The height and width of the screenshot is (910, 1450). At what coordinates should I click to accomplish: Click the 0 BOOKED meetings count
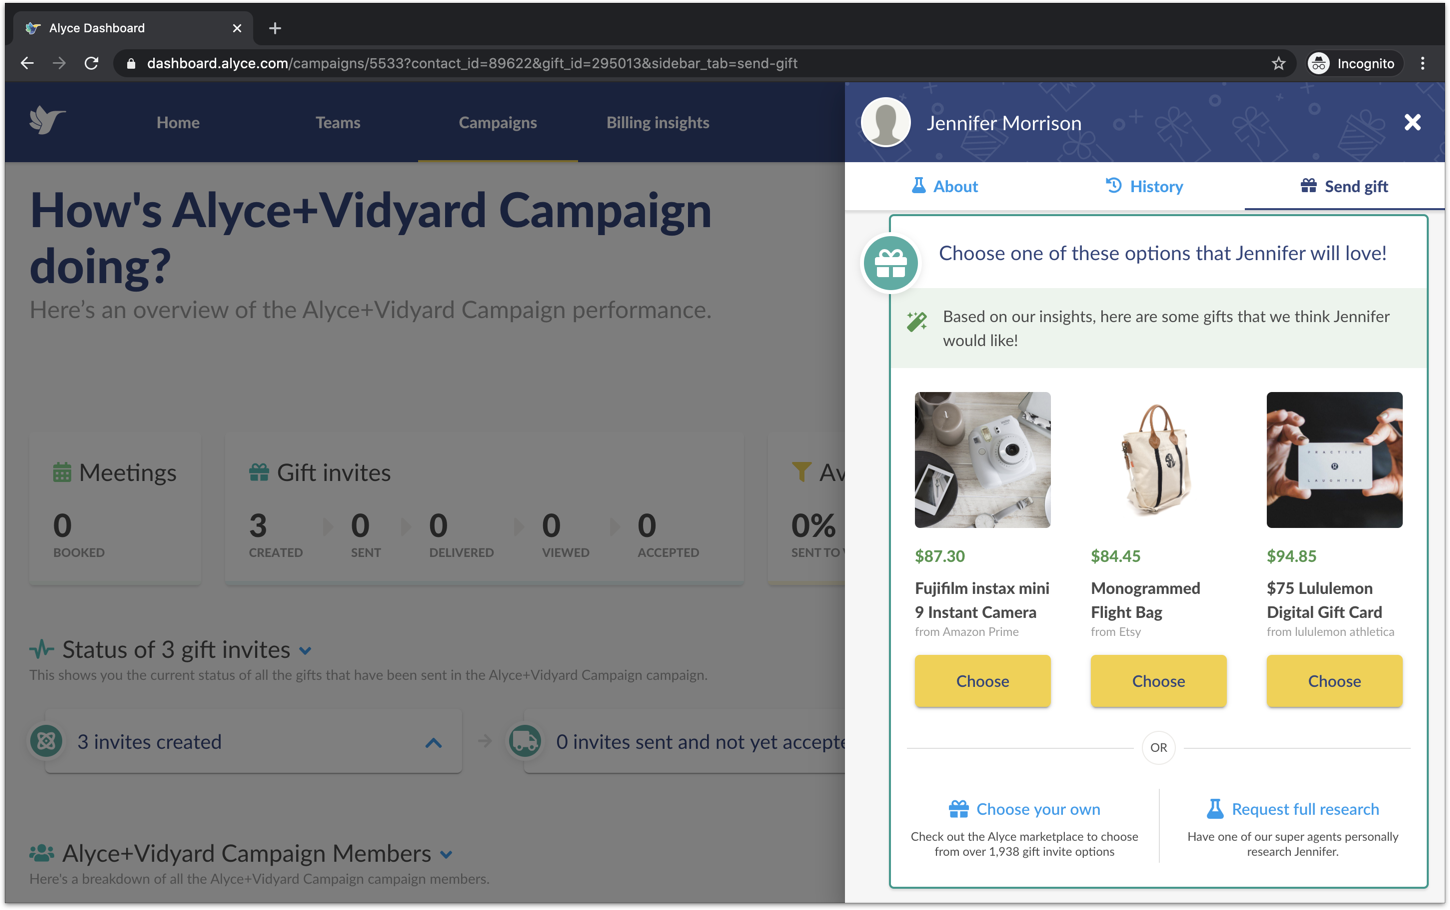click(x=78, y=535)
